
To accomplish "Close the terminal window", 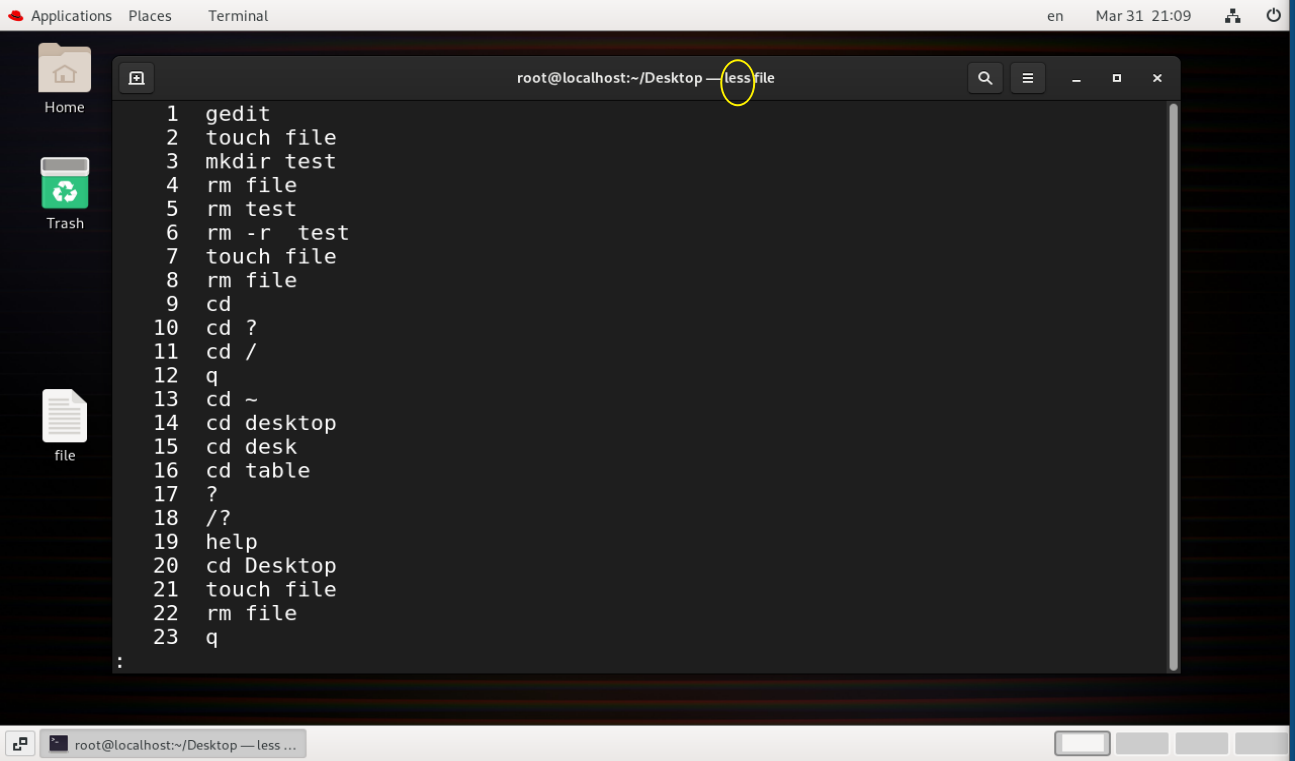I will pos(1157,78).
